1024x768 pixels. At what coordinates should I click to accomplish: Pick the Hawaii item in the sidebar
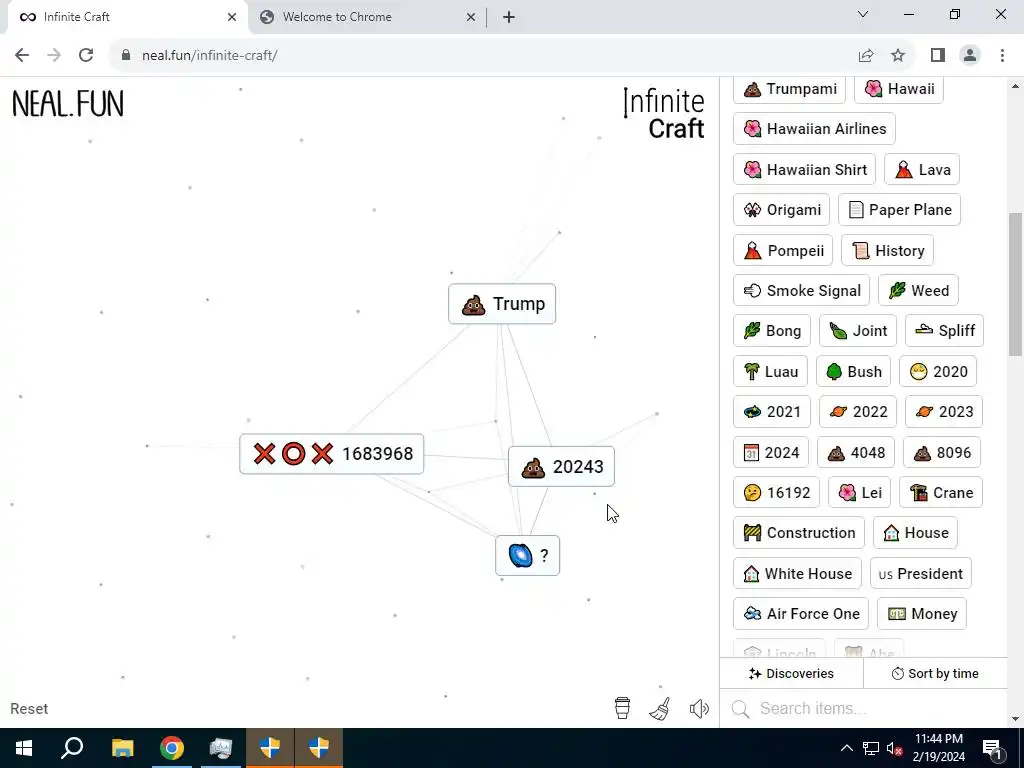pyautogui.click(x=899, y=89)
